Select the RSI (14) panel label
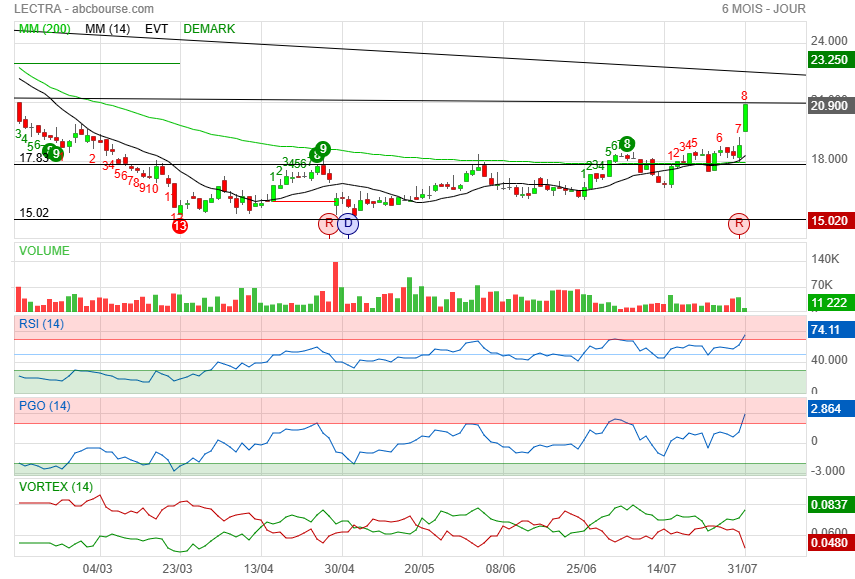Viewport: 855px width, 579px height. (x=41, y=324)
